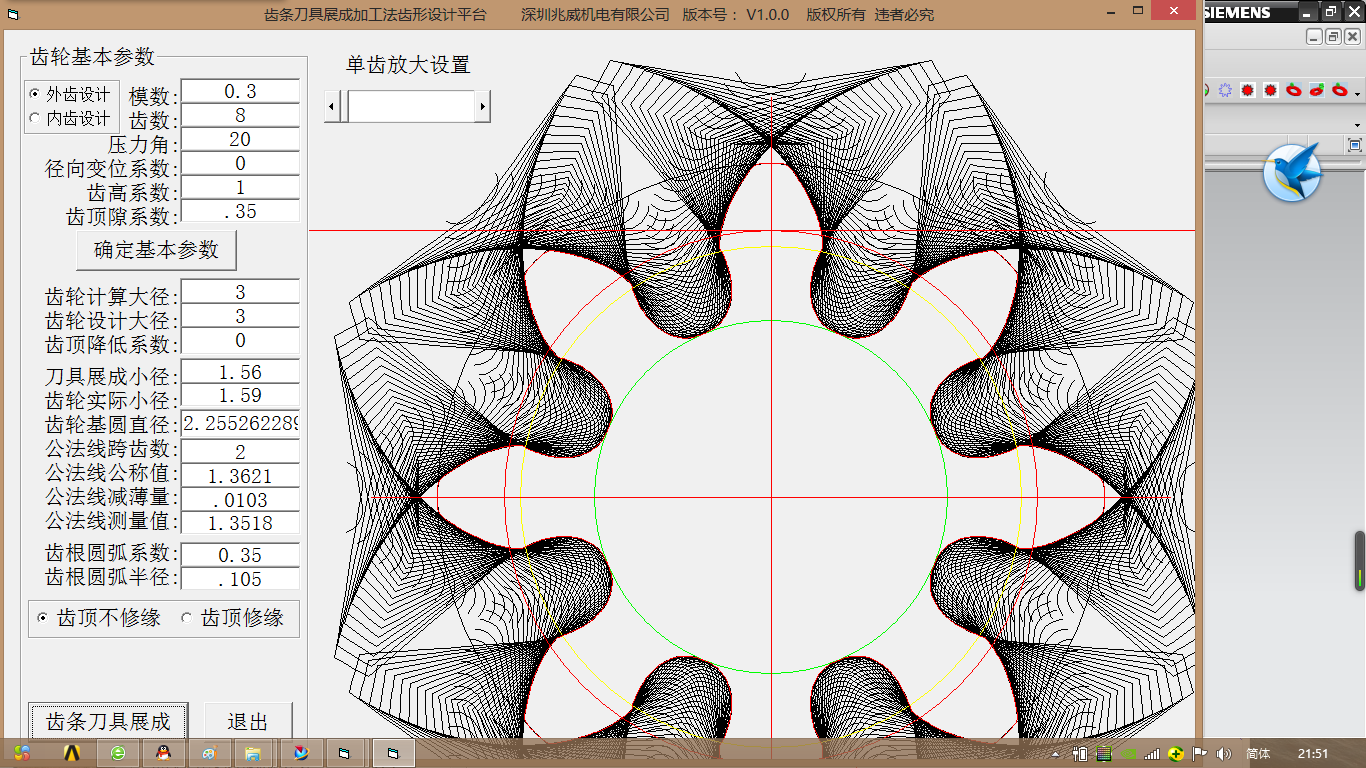Image resolution: width=1366 pixels, height=768 pixels.
Task: Click the 公法线测量值 field showing 1.3518
Action: 240,522
